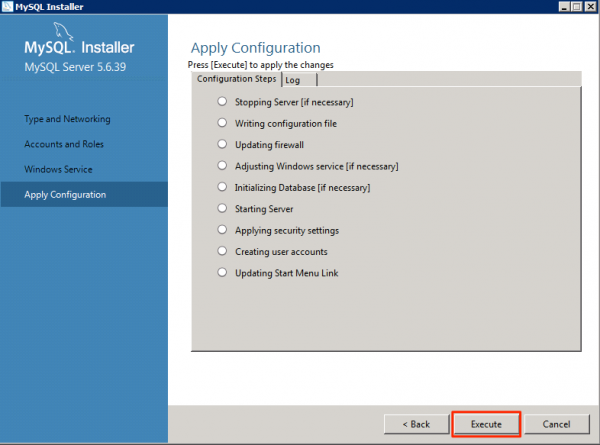Click the 'Applying security settings' text

(287, 231)
